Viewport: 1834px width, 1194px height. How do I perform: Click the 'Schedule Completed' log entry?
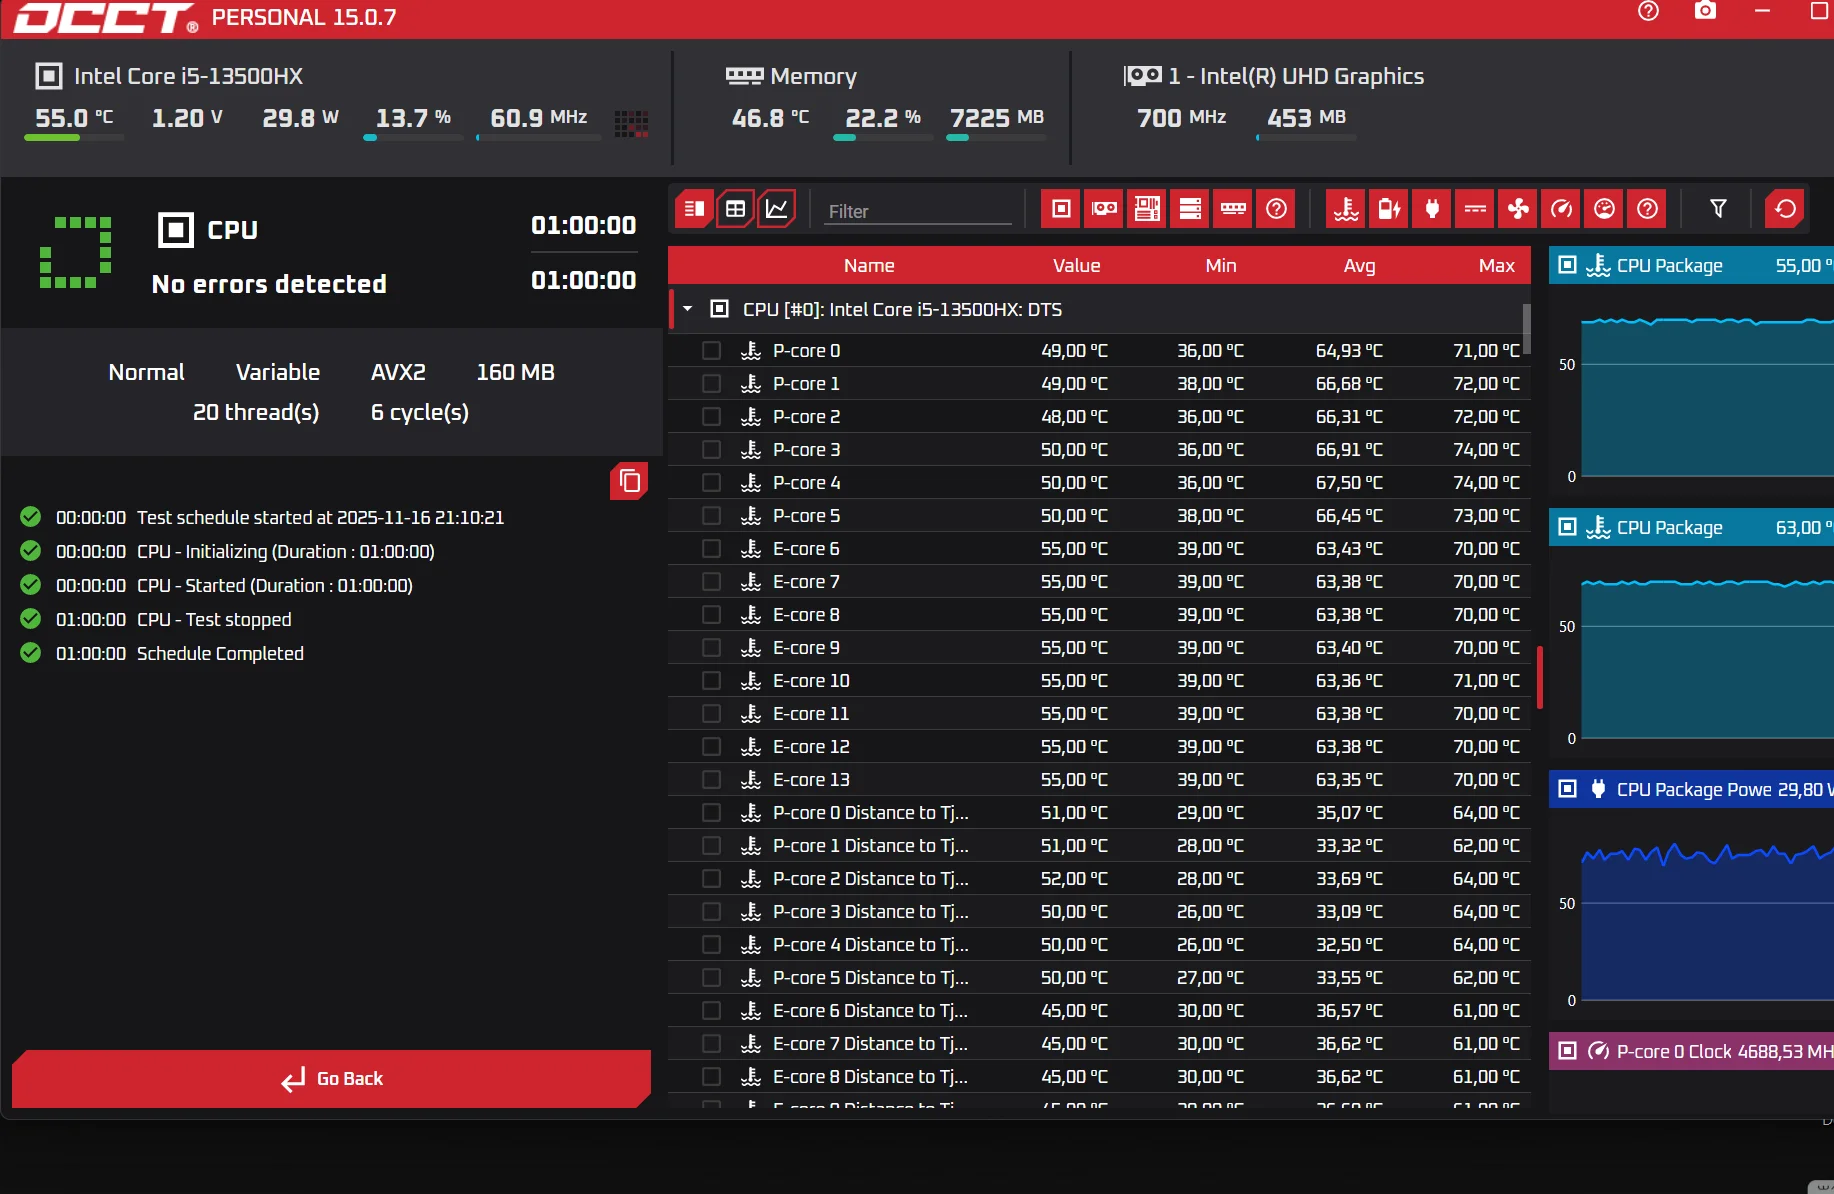220,653
